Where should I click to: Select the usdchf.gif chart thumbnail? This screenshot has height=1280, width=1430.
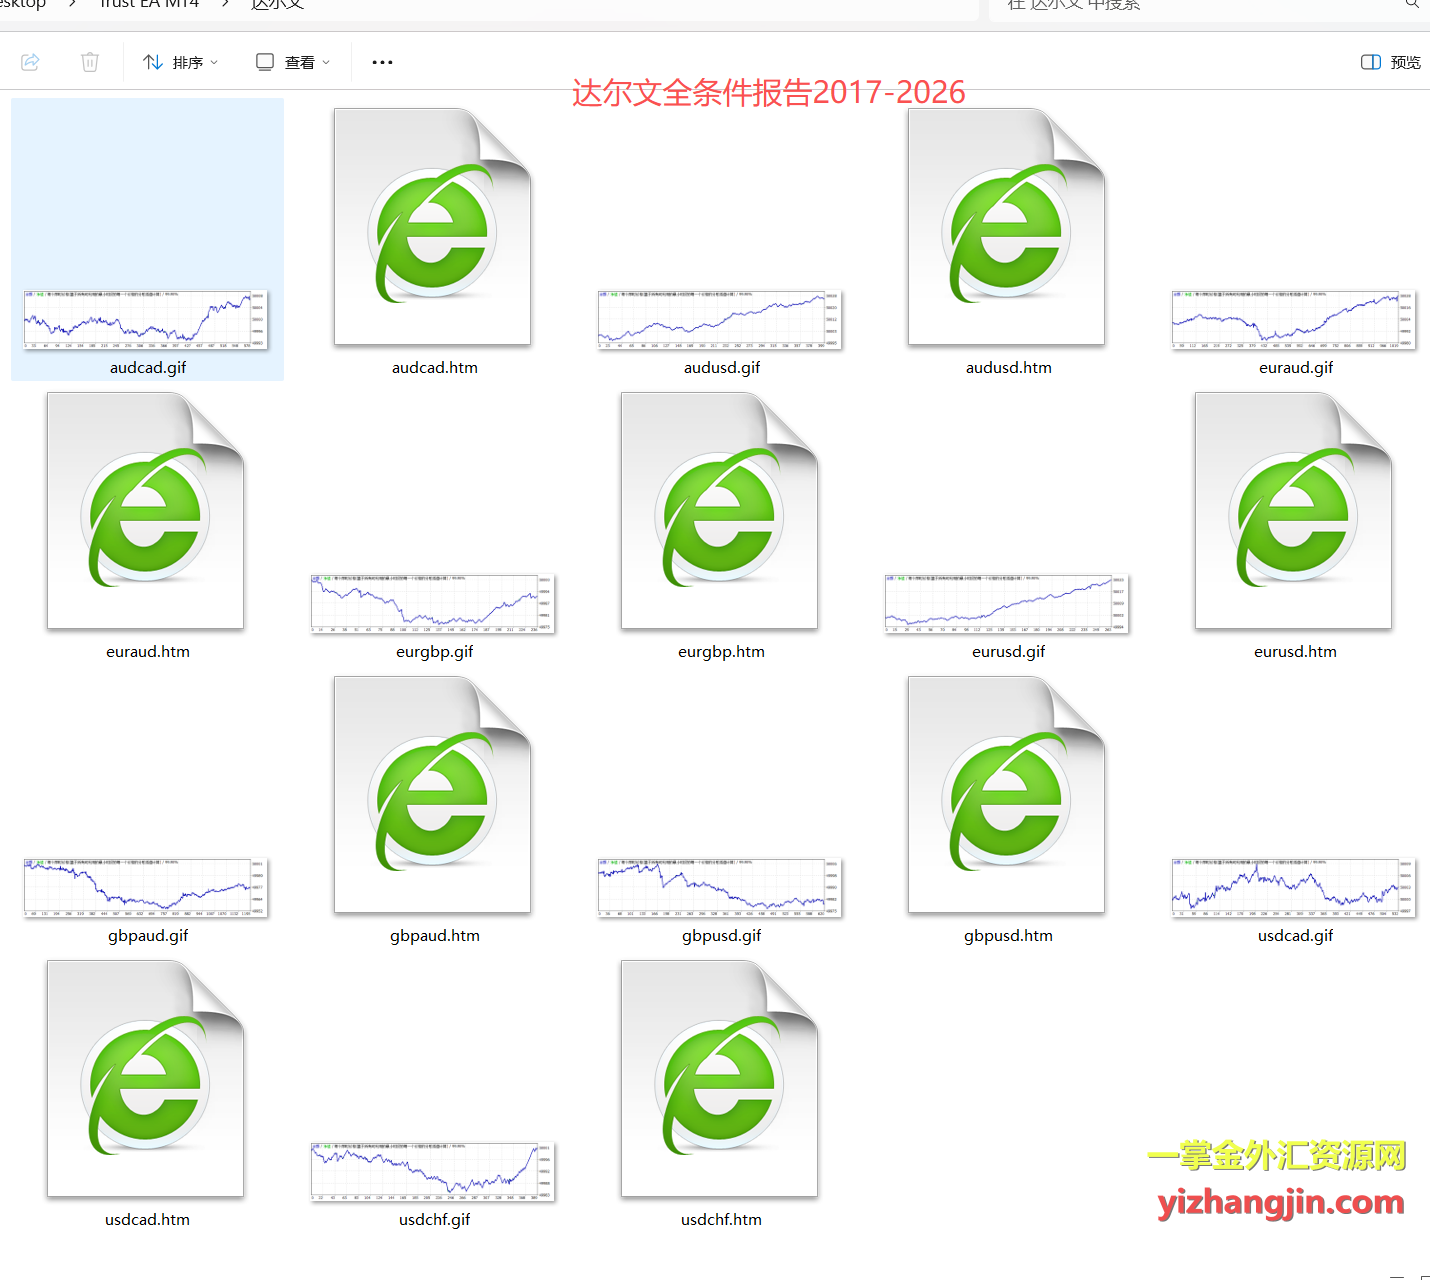tap(433, 1172)
